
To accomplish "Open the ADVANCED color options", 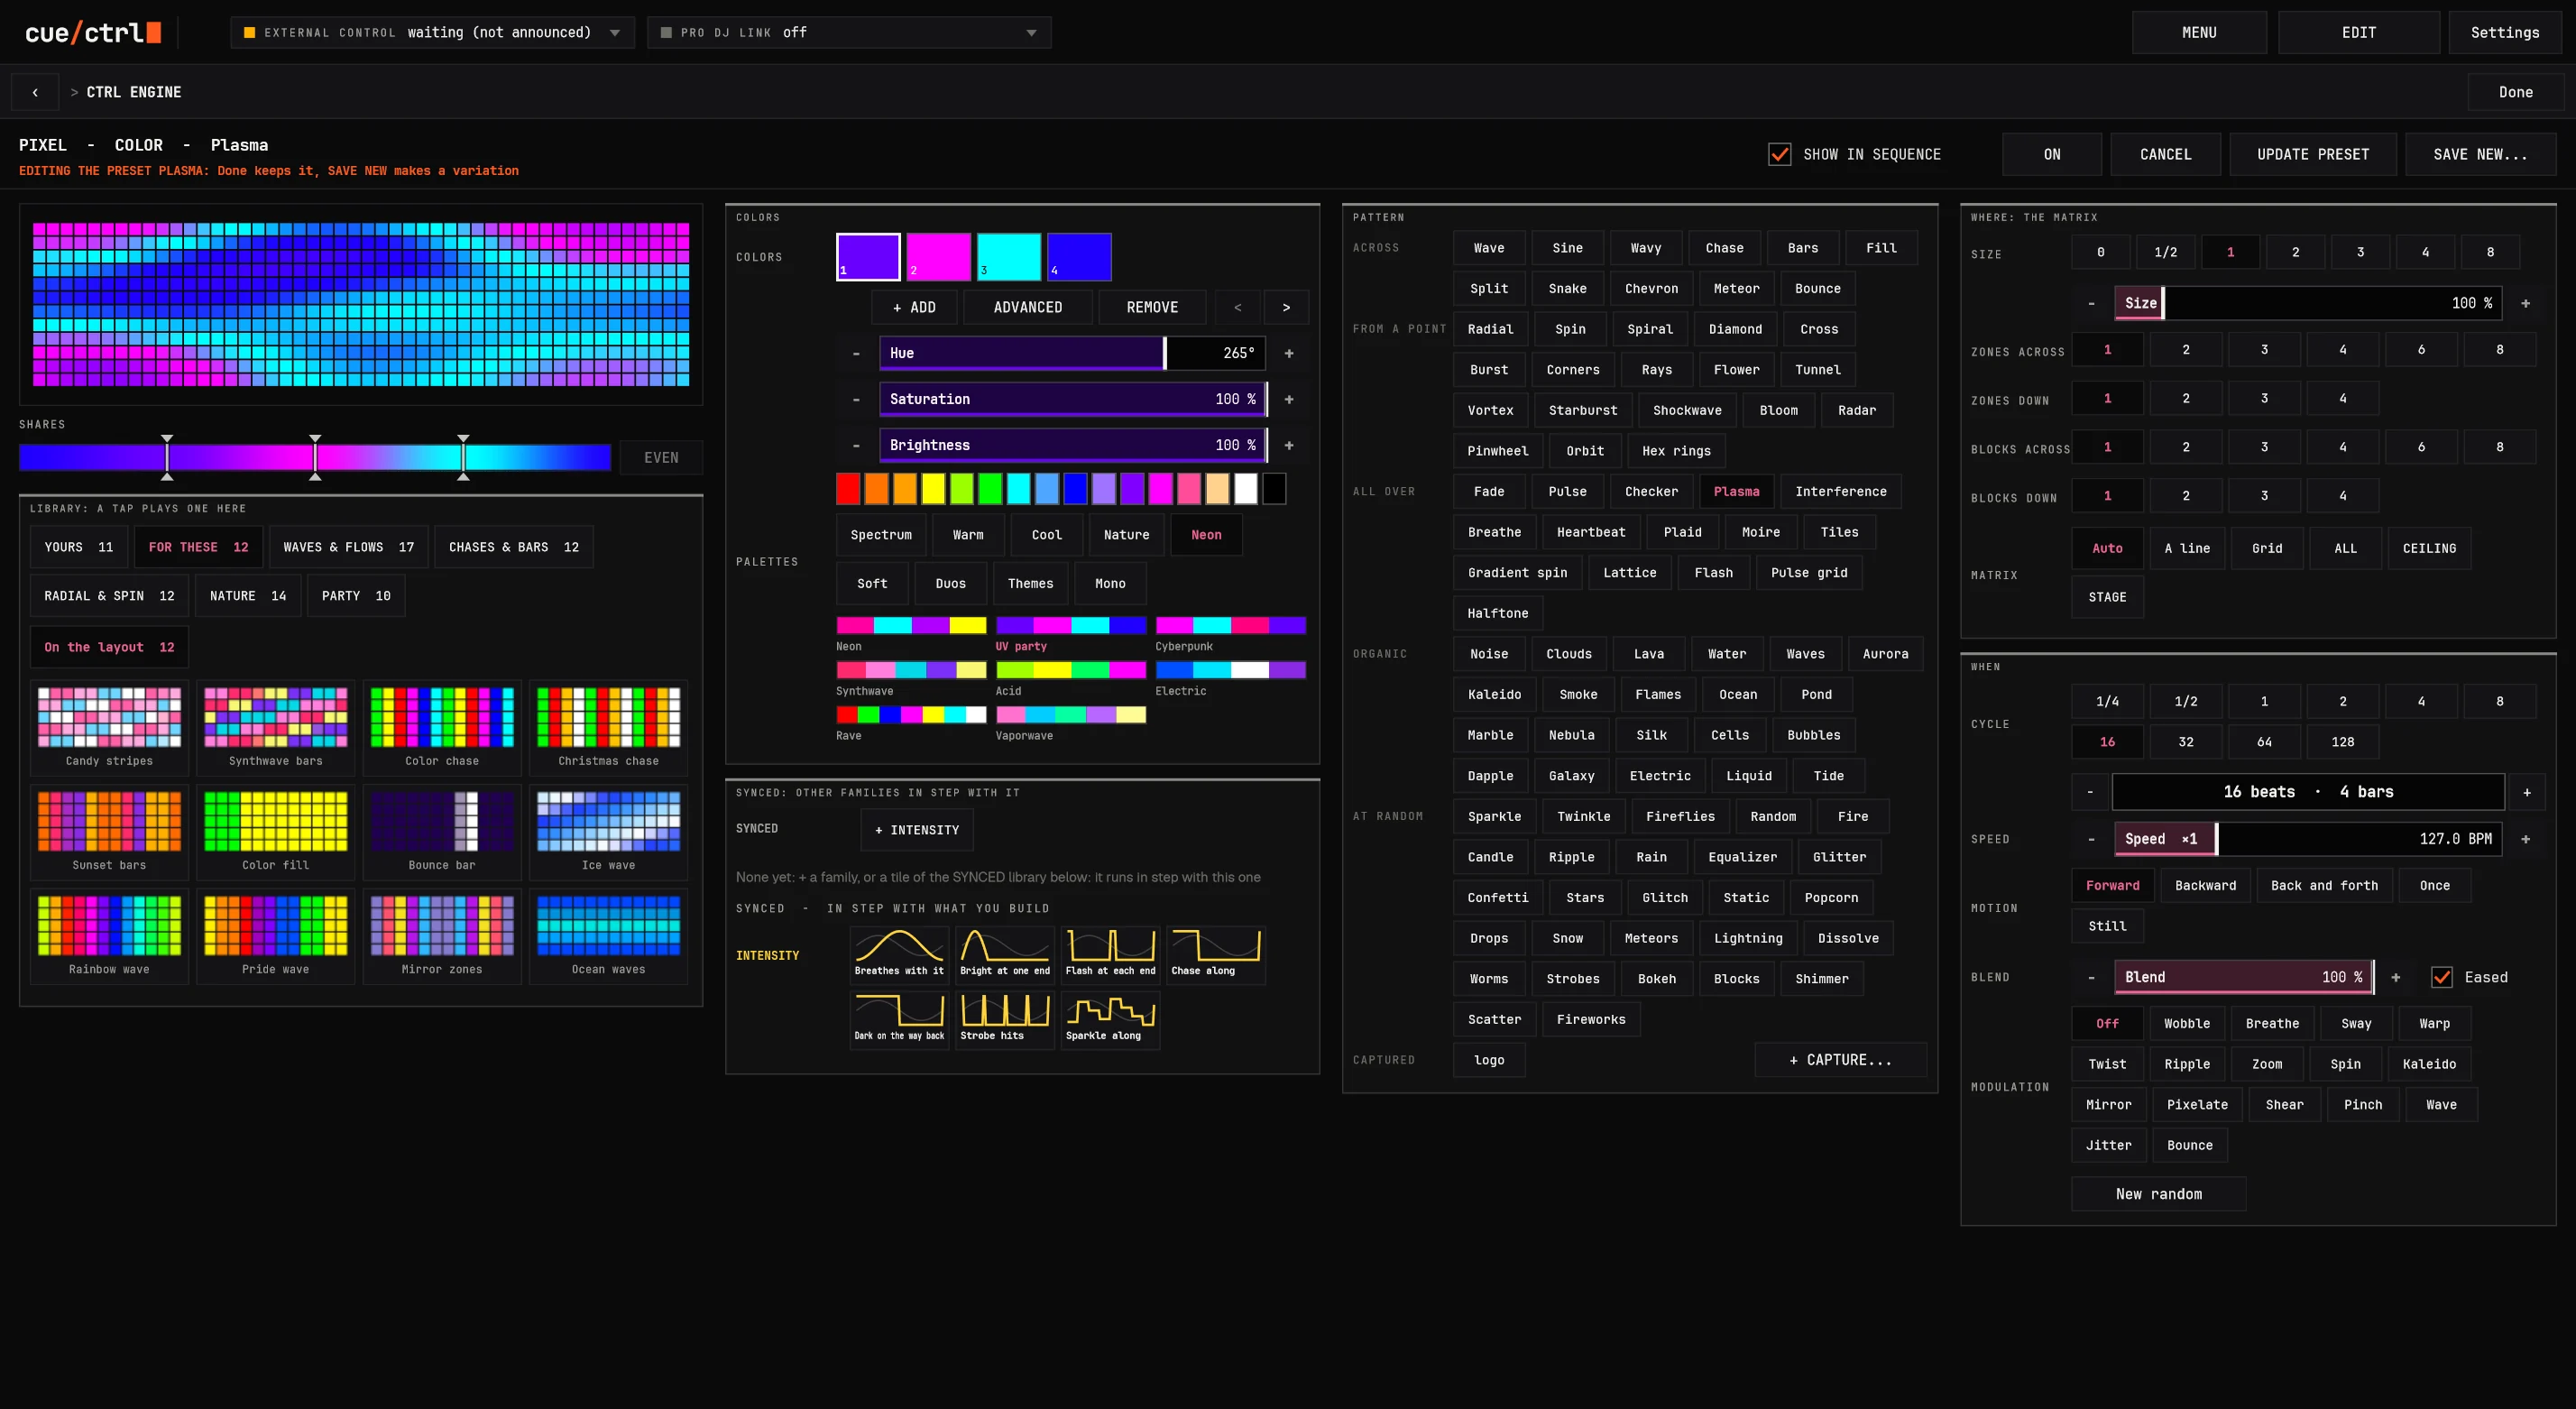I will [x=1027, y=307].
